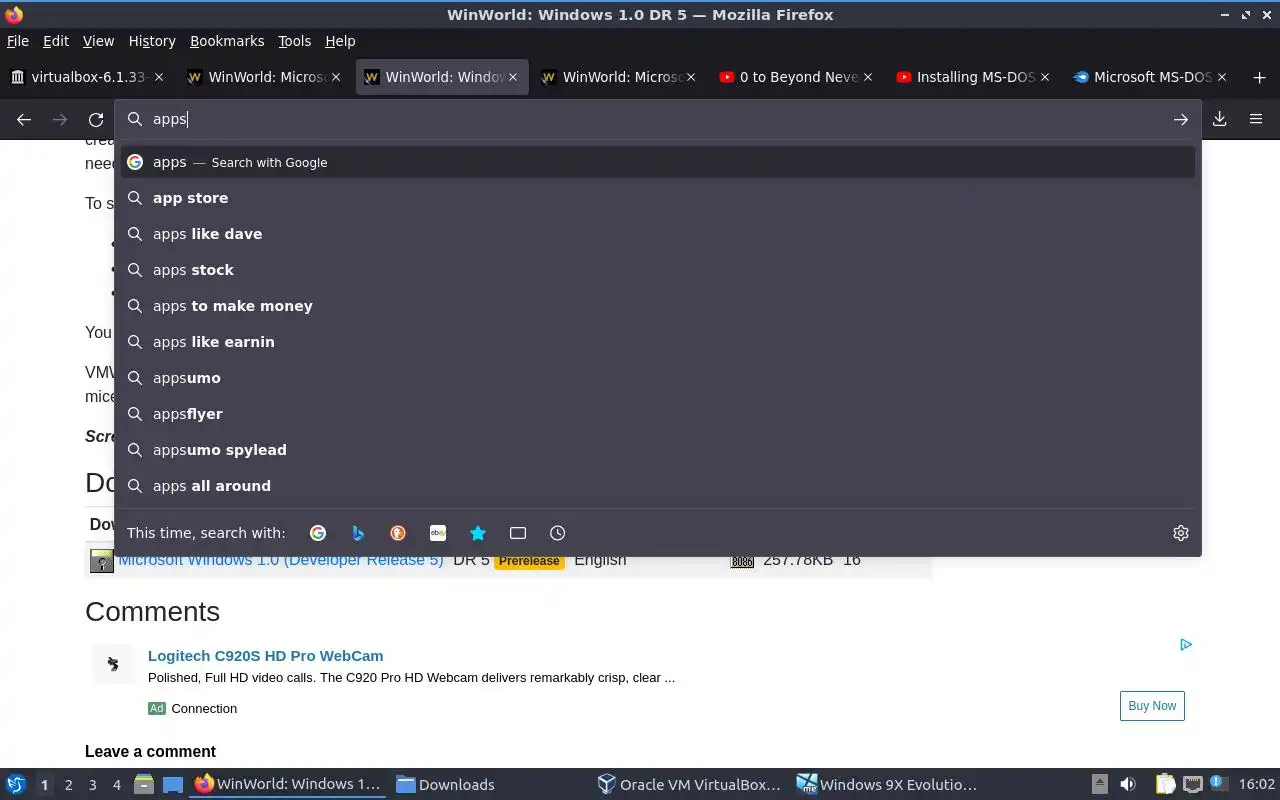Open the Help menu
The width and height of the screenshot is (1280, 800).
click(340, 41)
